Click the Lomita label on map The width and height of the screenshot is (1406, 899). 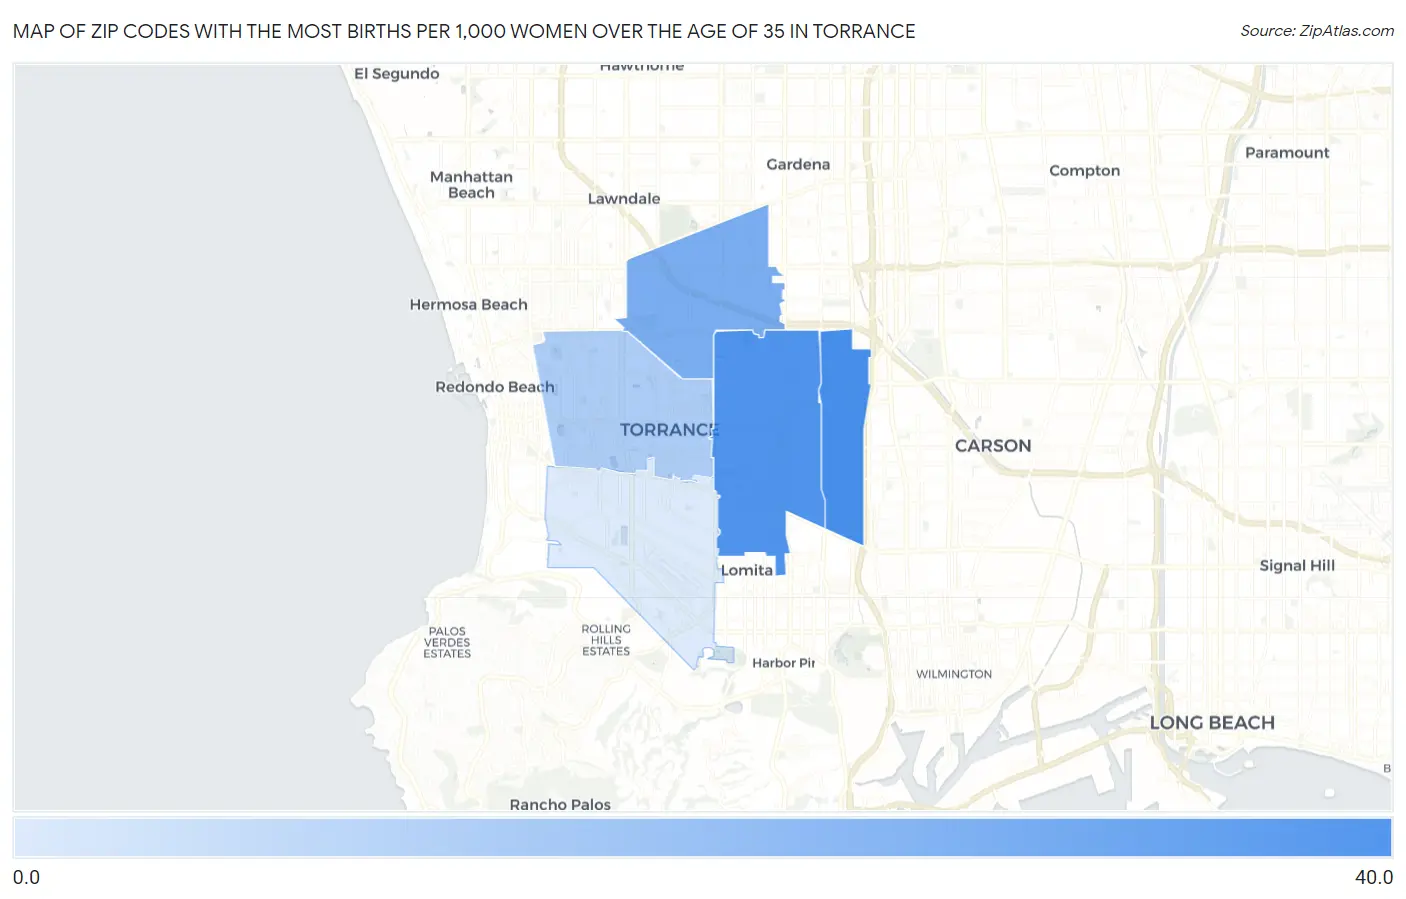point(747,570)
